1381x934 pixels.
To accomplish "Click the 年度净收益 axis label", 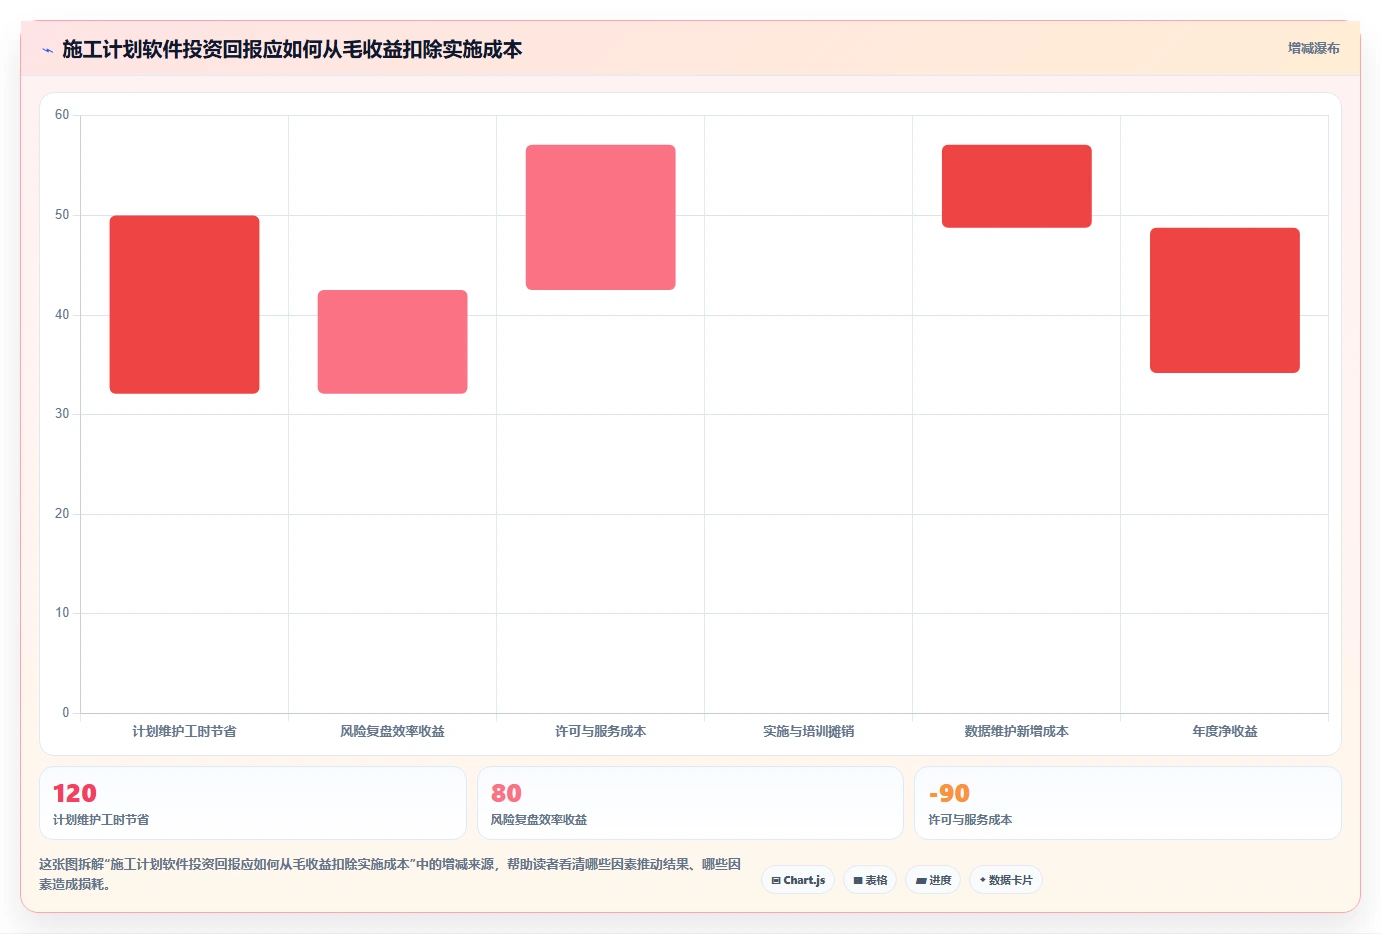I will point(1224,731).
